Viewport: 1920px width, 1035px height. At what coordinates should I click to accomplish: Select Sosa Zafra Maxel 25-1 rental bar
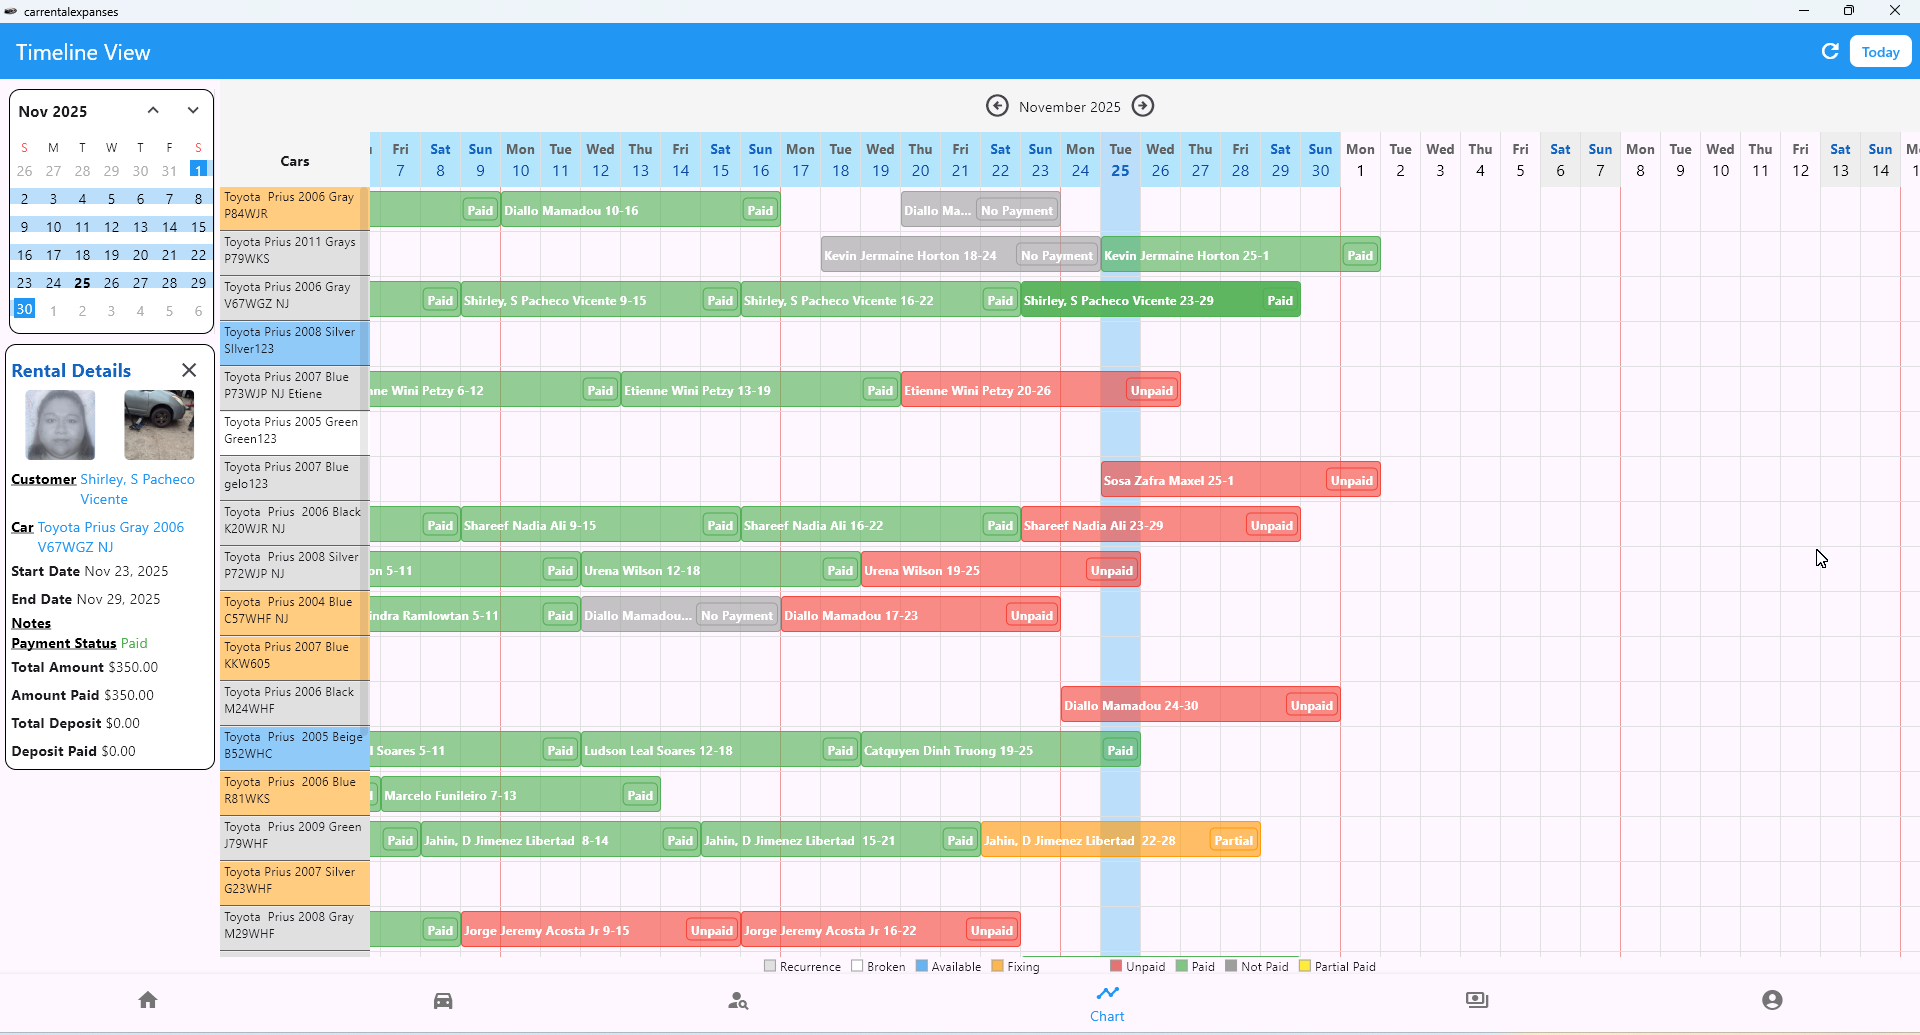1210,481
